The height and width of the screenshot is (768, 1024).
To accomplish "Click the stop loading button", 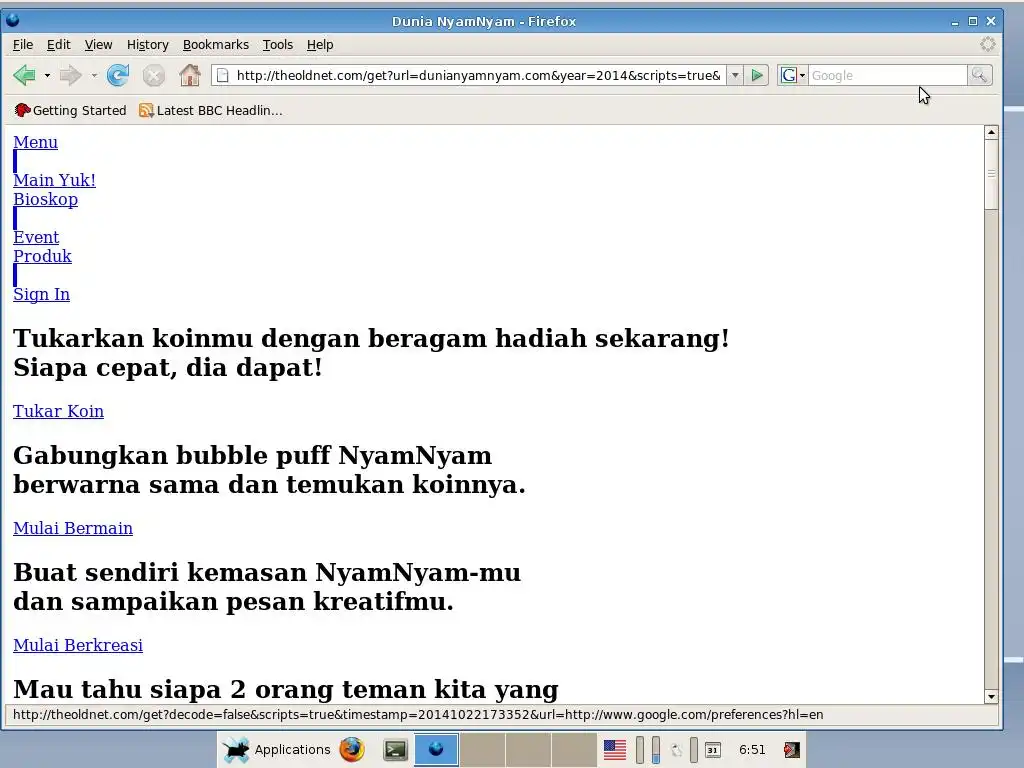I will (153, 76).
